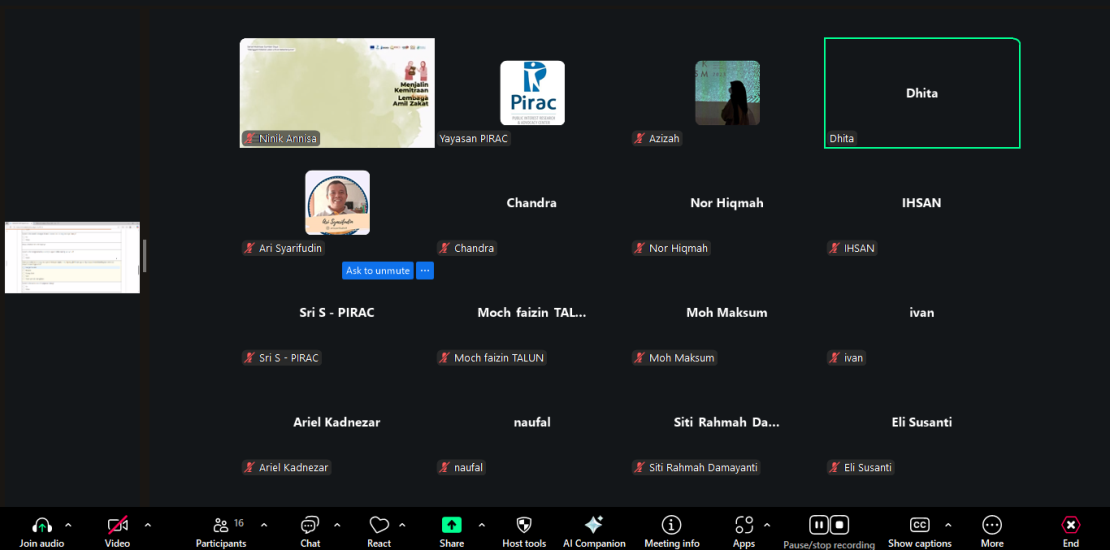Expand video options arrow beside Video
This screenshot has height=550, width=1110.
(x=148, y=524)
